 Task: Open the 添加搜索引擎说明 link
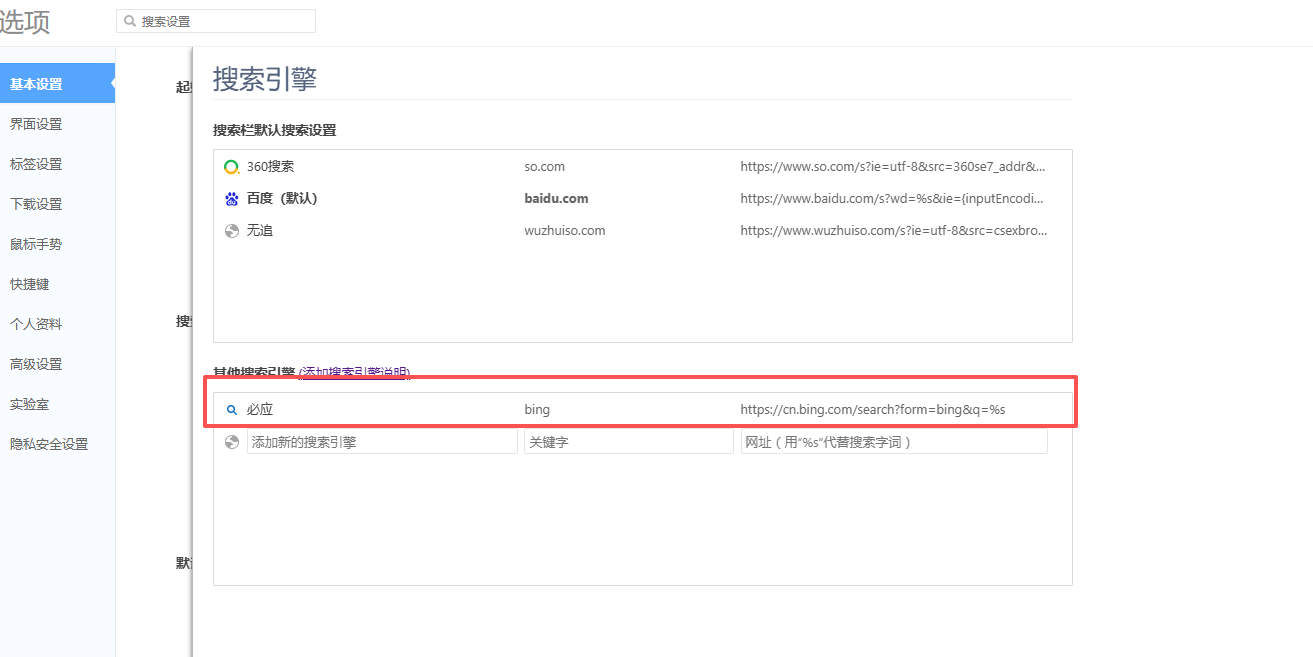(x=354, y=373)
